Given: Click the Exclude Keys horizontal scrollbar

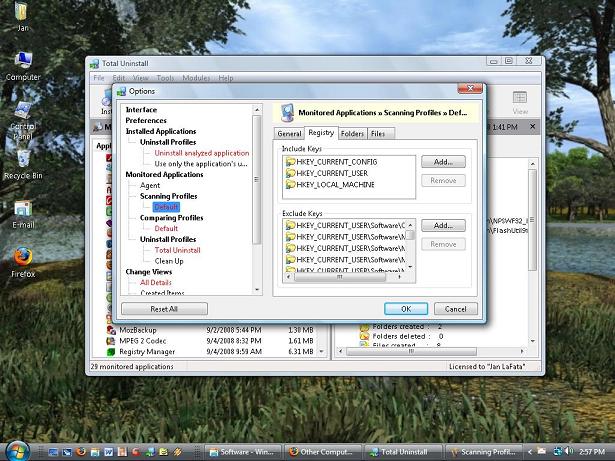Looking at the screenshot, I should (340, 277).
